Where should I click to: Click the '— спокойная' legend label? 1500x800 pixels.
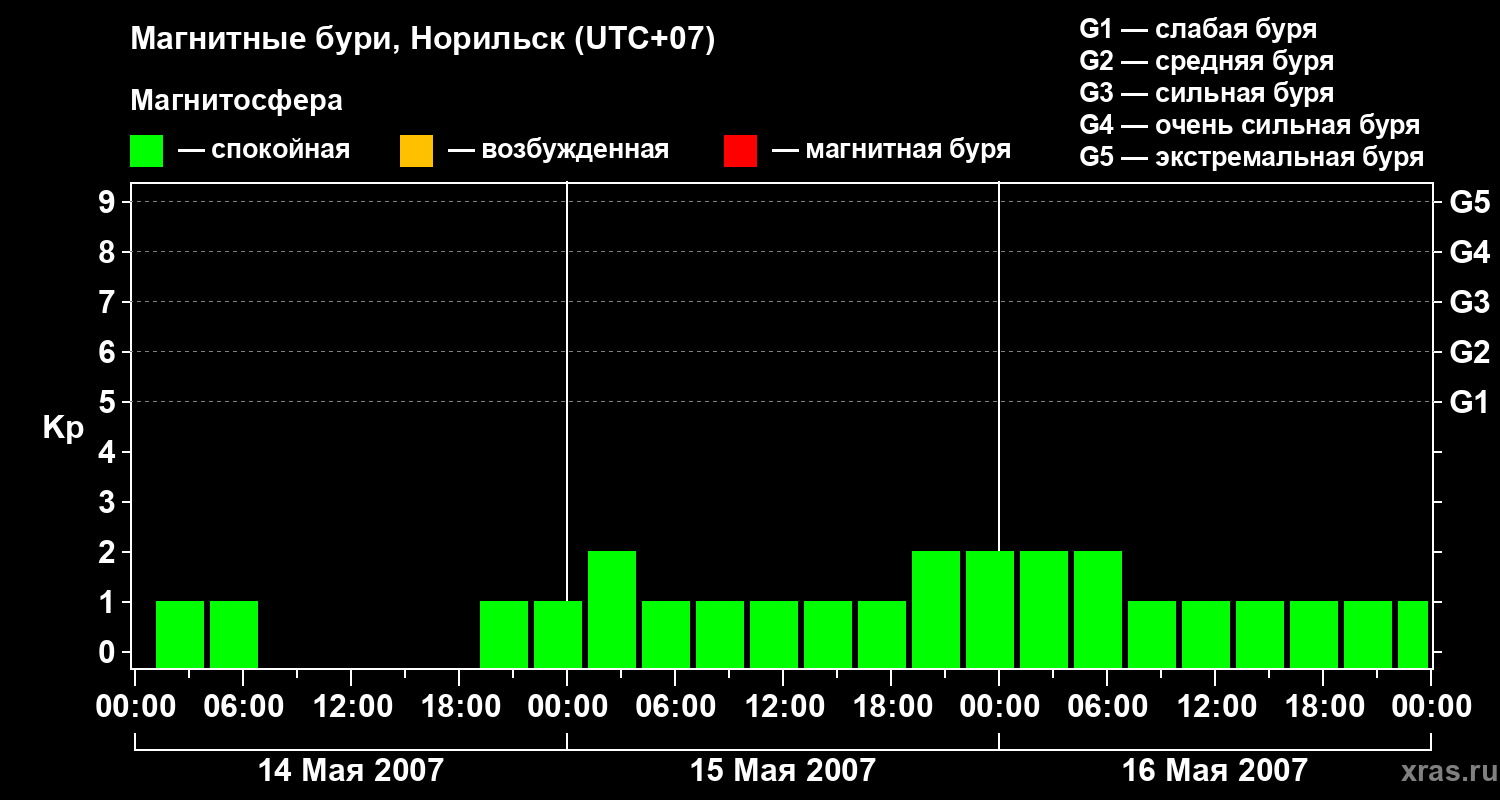click(264, 151)
